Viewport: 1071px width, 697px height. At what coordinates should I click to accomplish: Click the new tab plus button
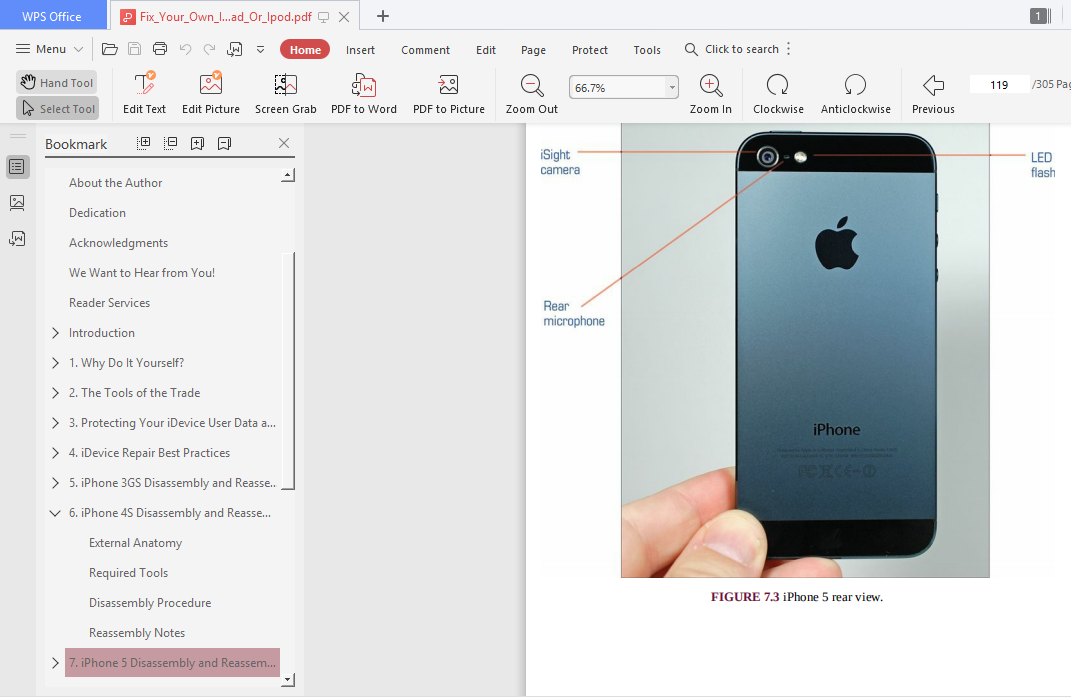382,16
